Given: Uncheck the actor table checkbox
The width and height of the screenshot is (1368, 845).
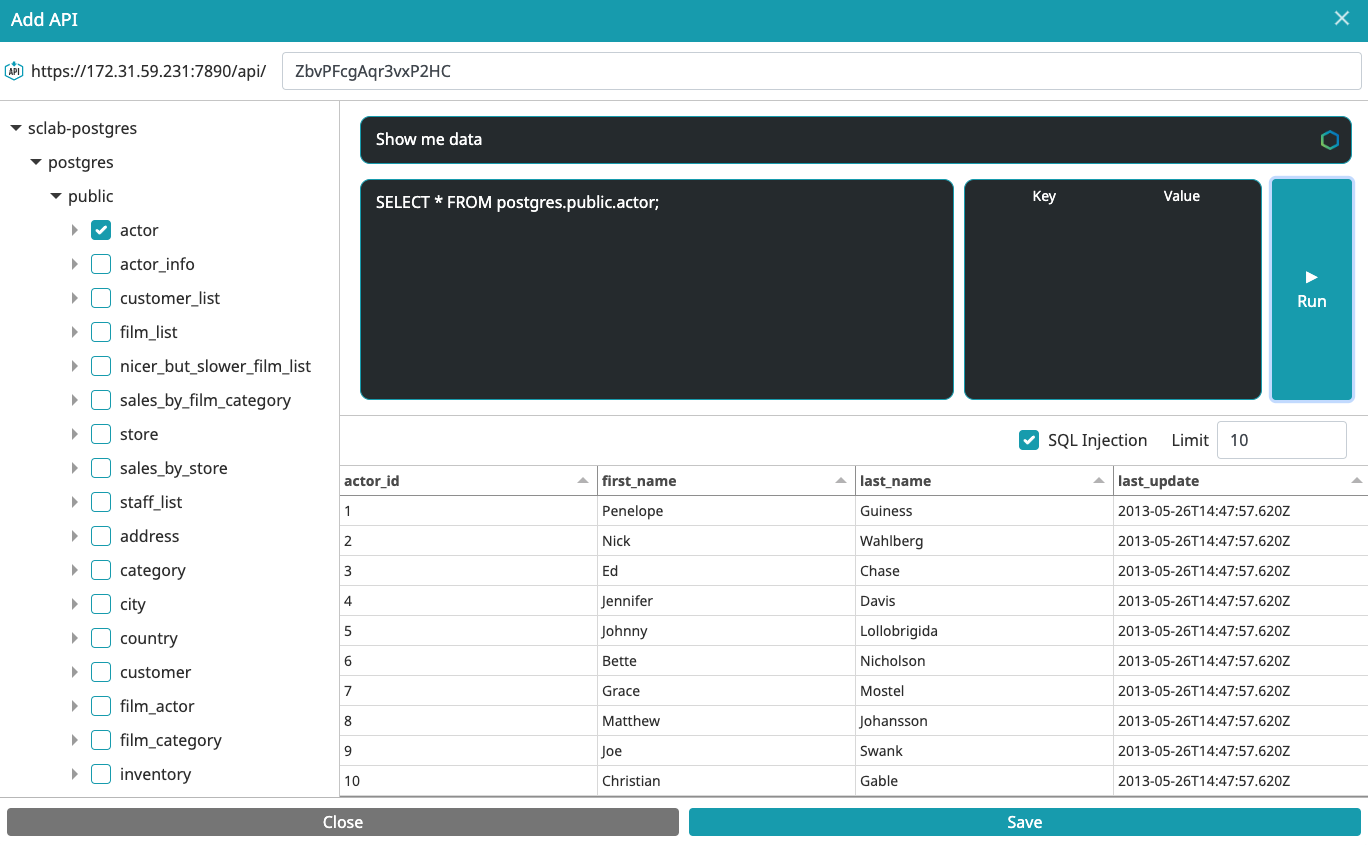Looking at the screenshot, I should (101, 230).
